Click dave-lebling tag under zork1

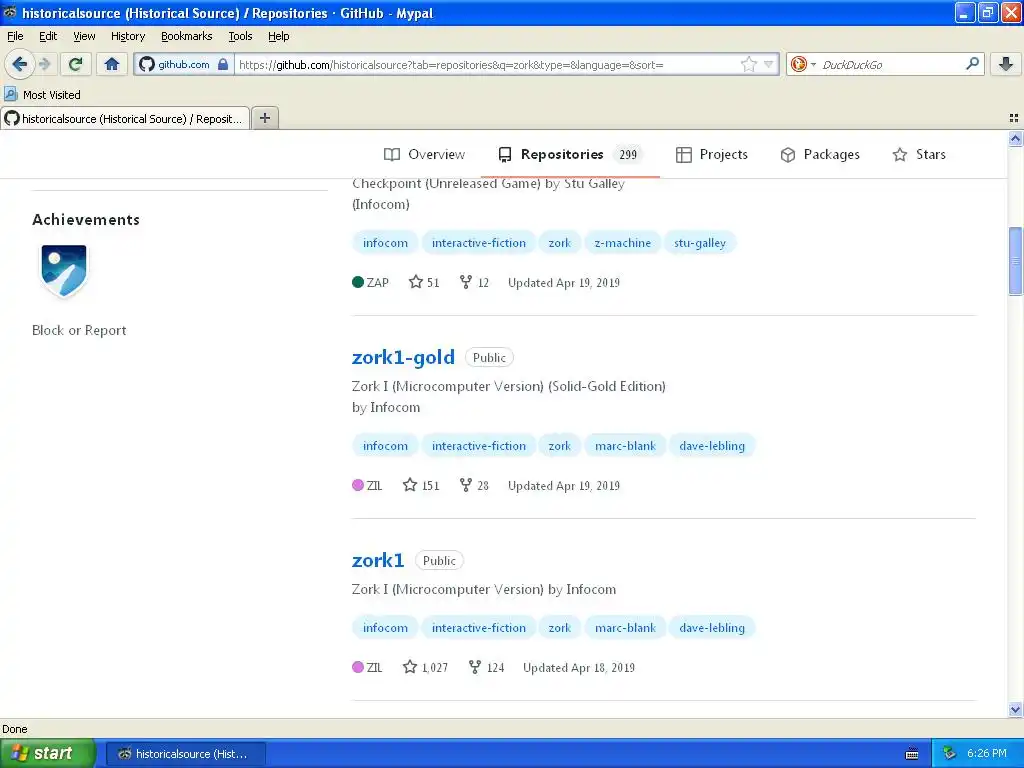[712, 628]
